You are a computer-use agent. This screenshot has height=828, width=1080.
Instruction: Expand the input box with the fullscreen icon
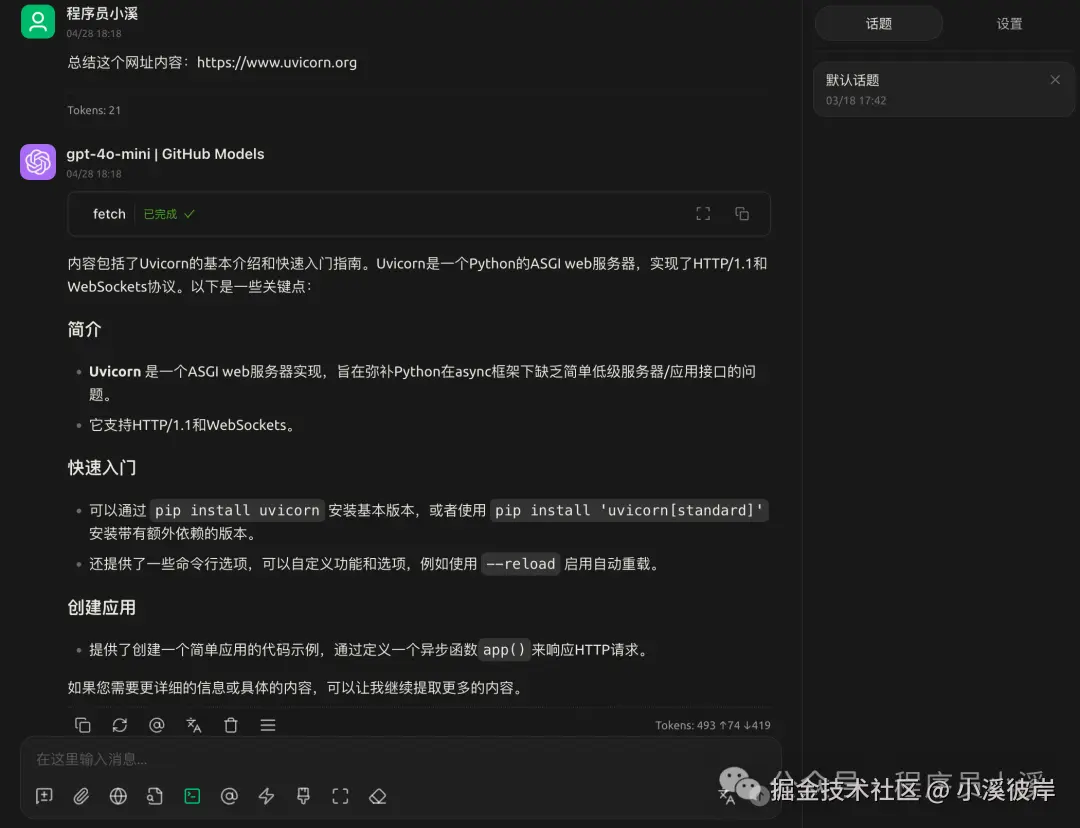(340, 796)
